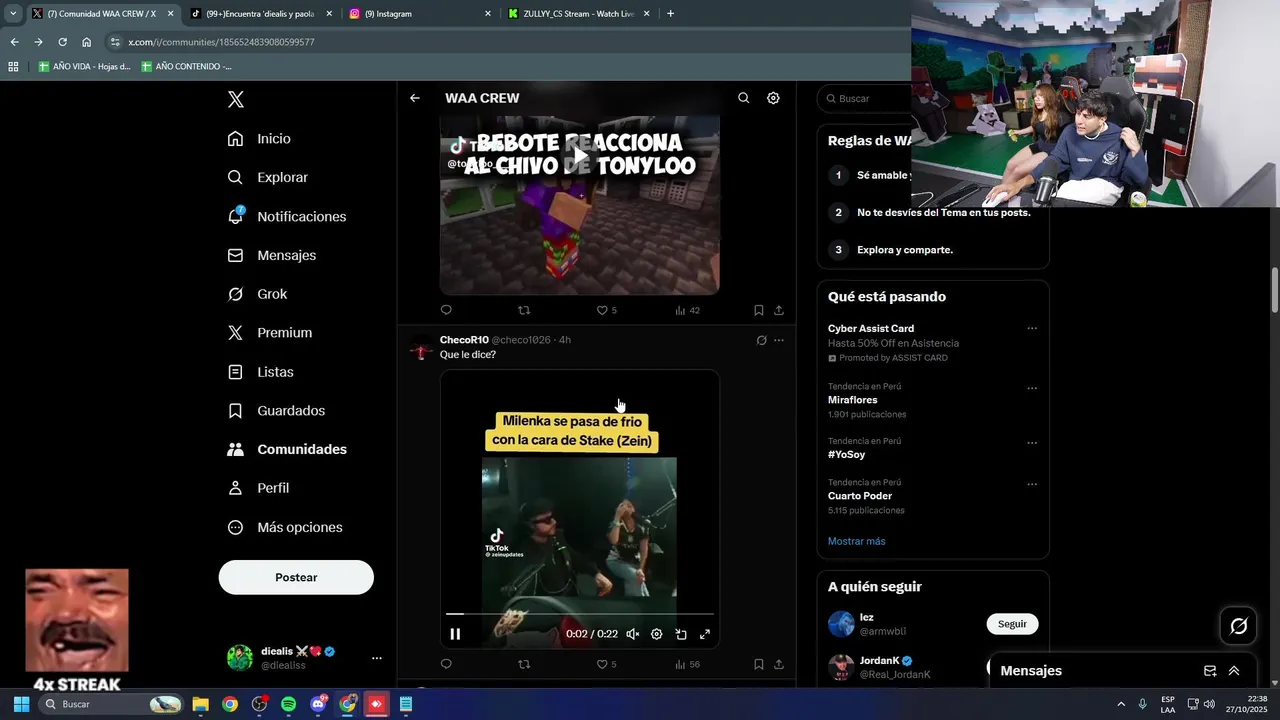Open options for #YoSoy trend
Image resolution: width=1280 pixels, height=720 pixels.
coord(1032,443)
